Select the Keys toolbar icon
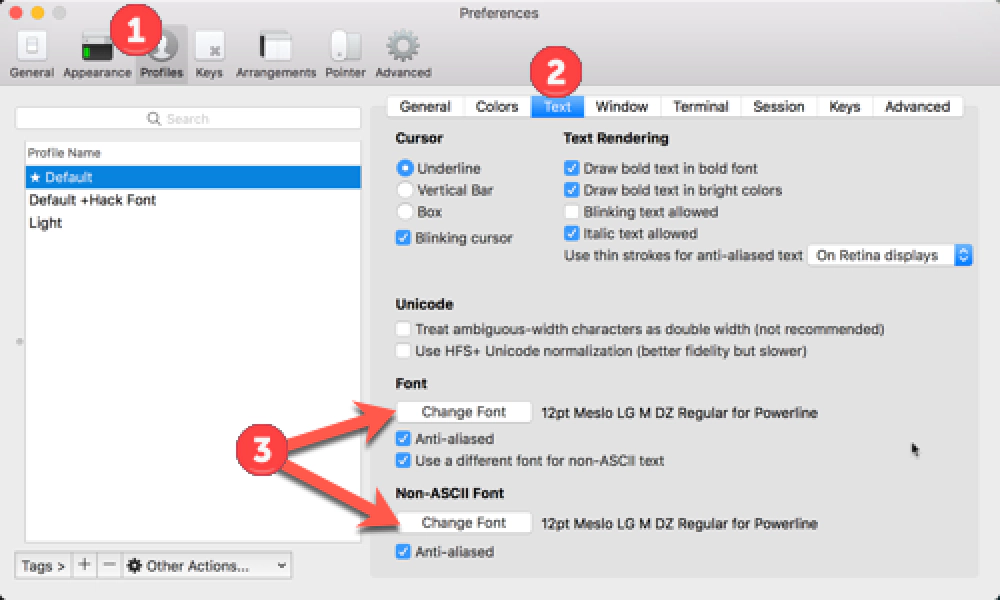This screenshot has height=600, width=1000. coord(209,54)
